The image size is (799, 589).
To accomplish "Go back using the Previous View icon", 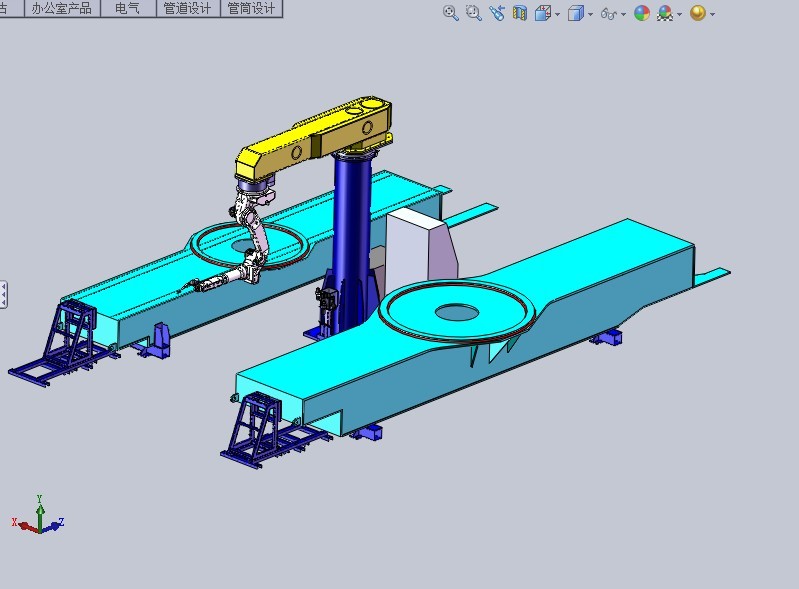I will click(497, 13).
